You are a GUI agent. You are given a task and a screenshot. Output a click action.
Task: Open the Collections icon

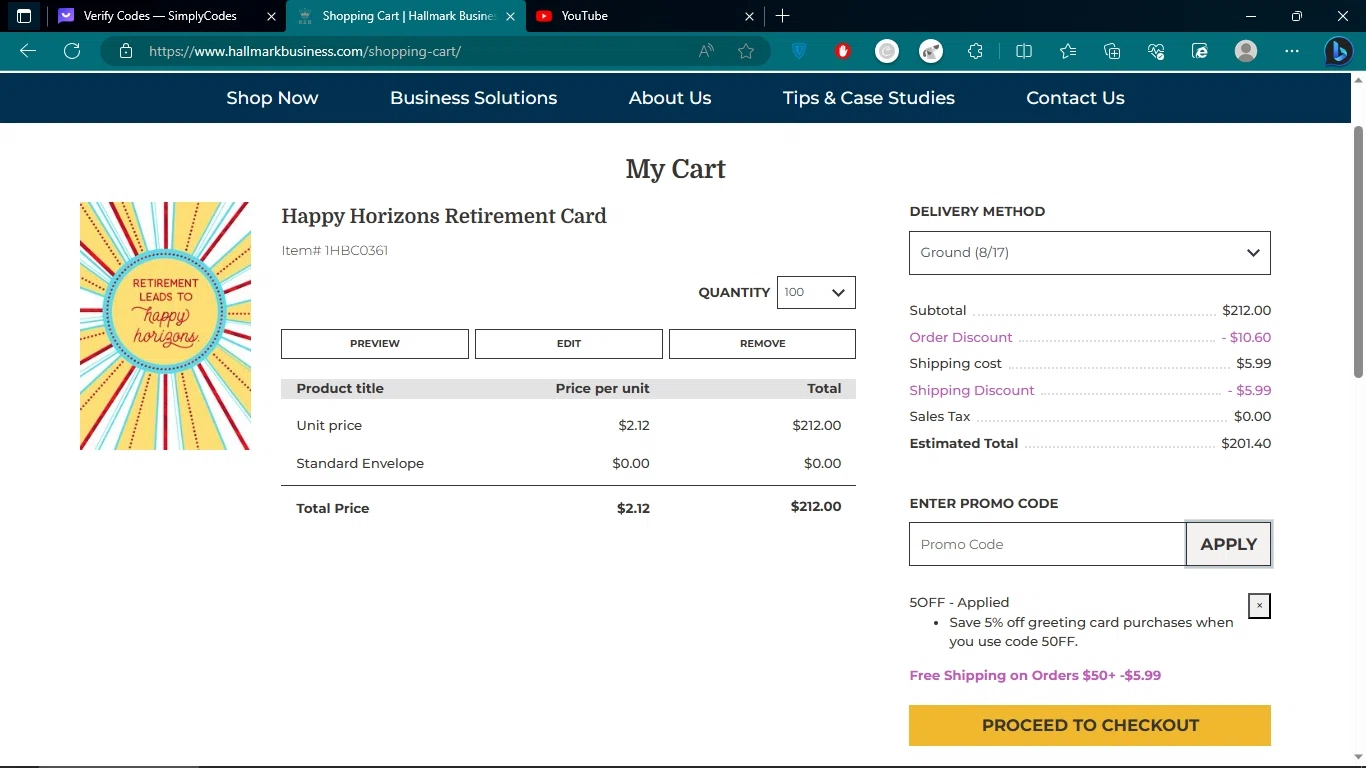(1112, 51)
